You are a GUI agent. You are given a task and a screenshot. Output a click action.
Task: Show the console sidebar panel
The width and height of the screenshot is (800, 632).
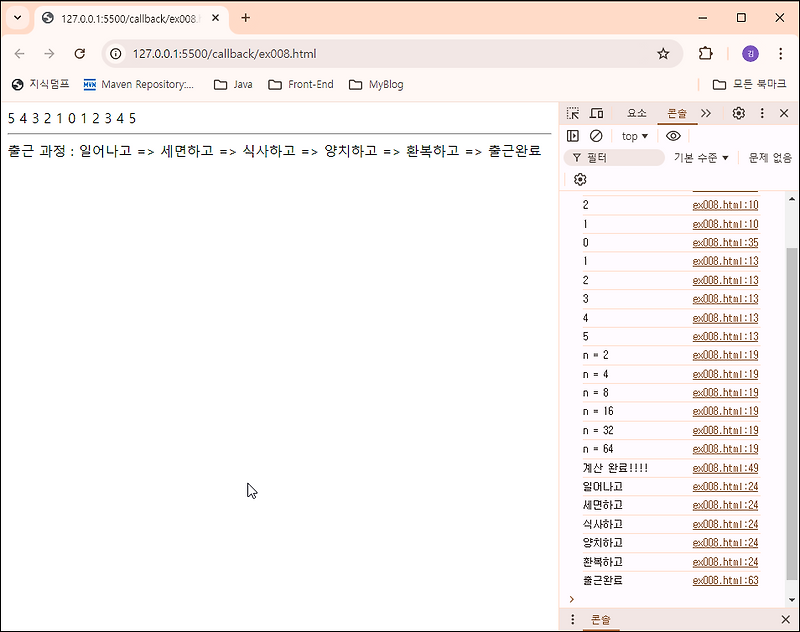pyautogui.click(x=573, y=135)
